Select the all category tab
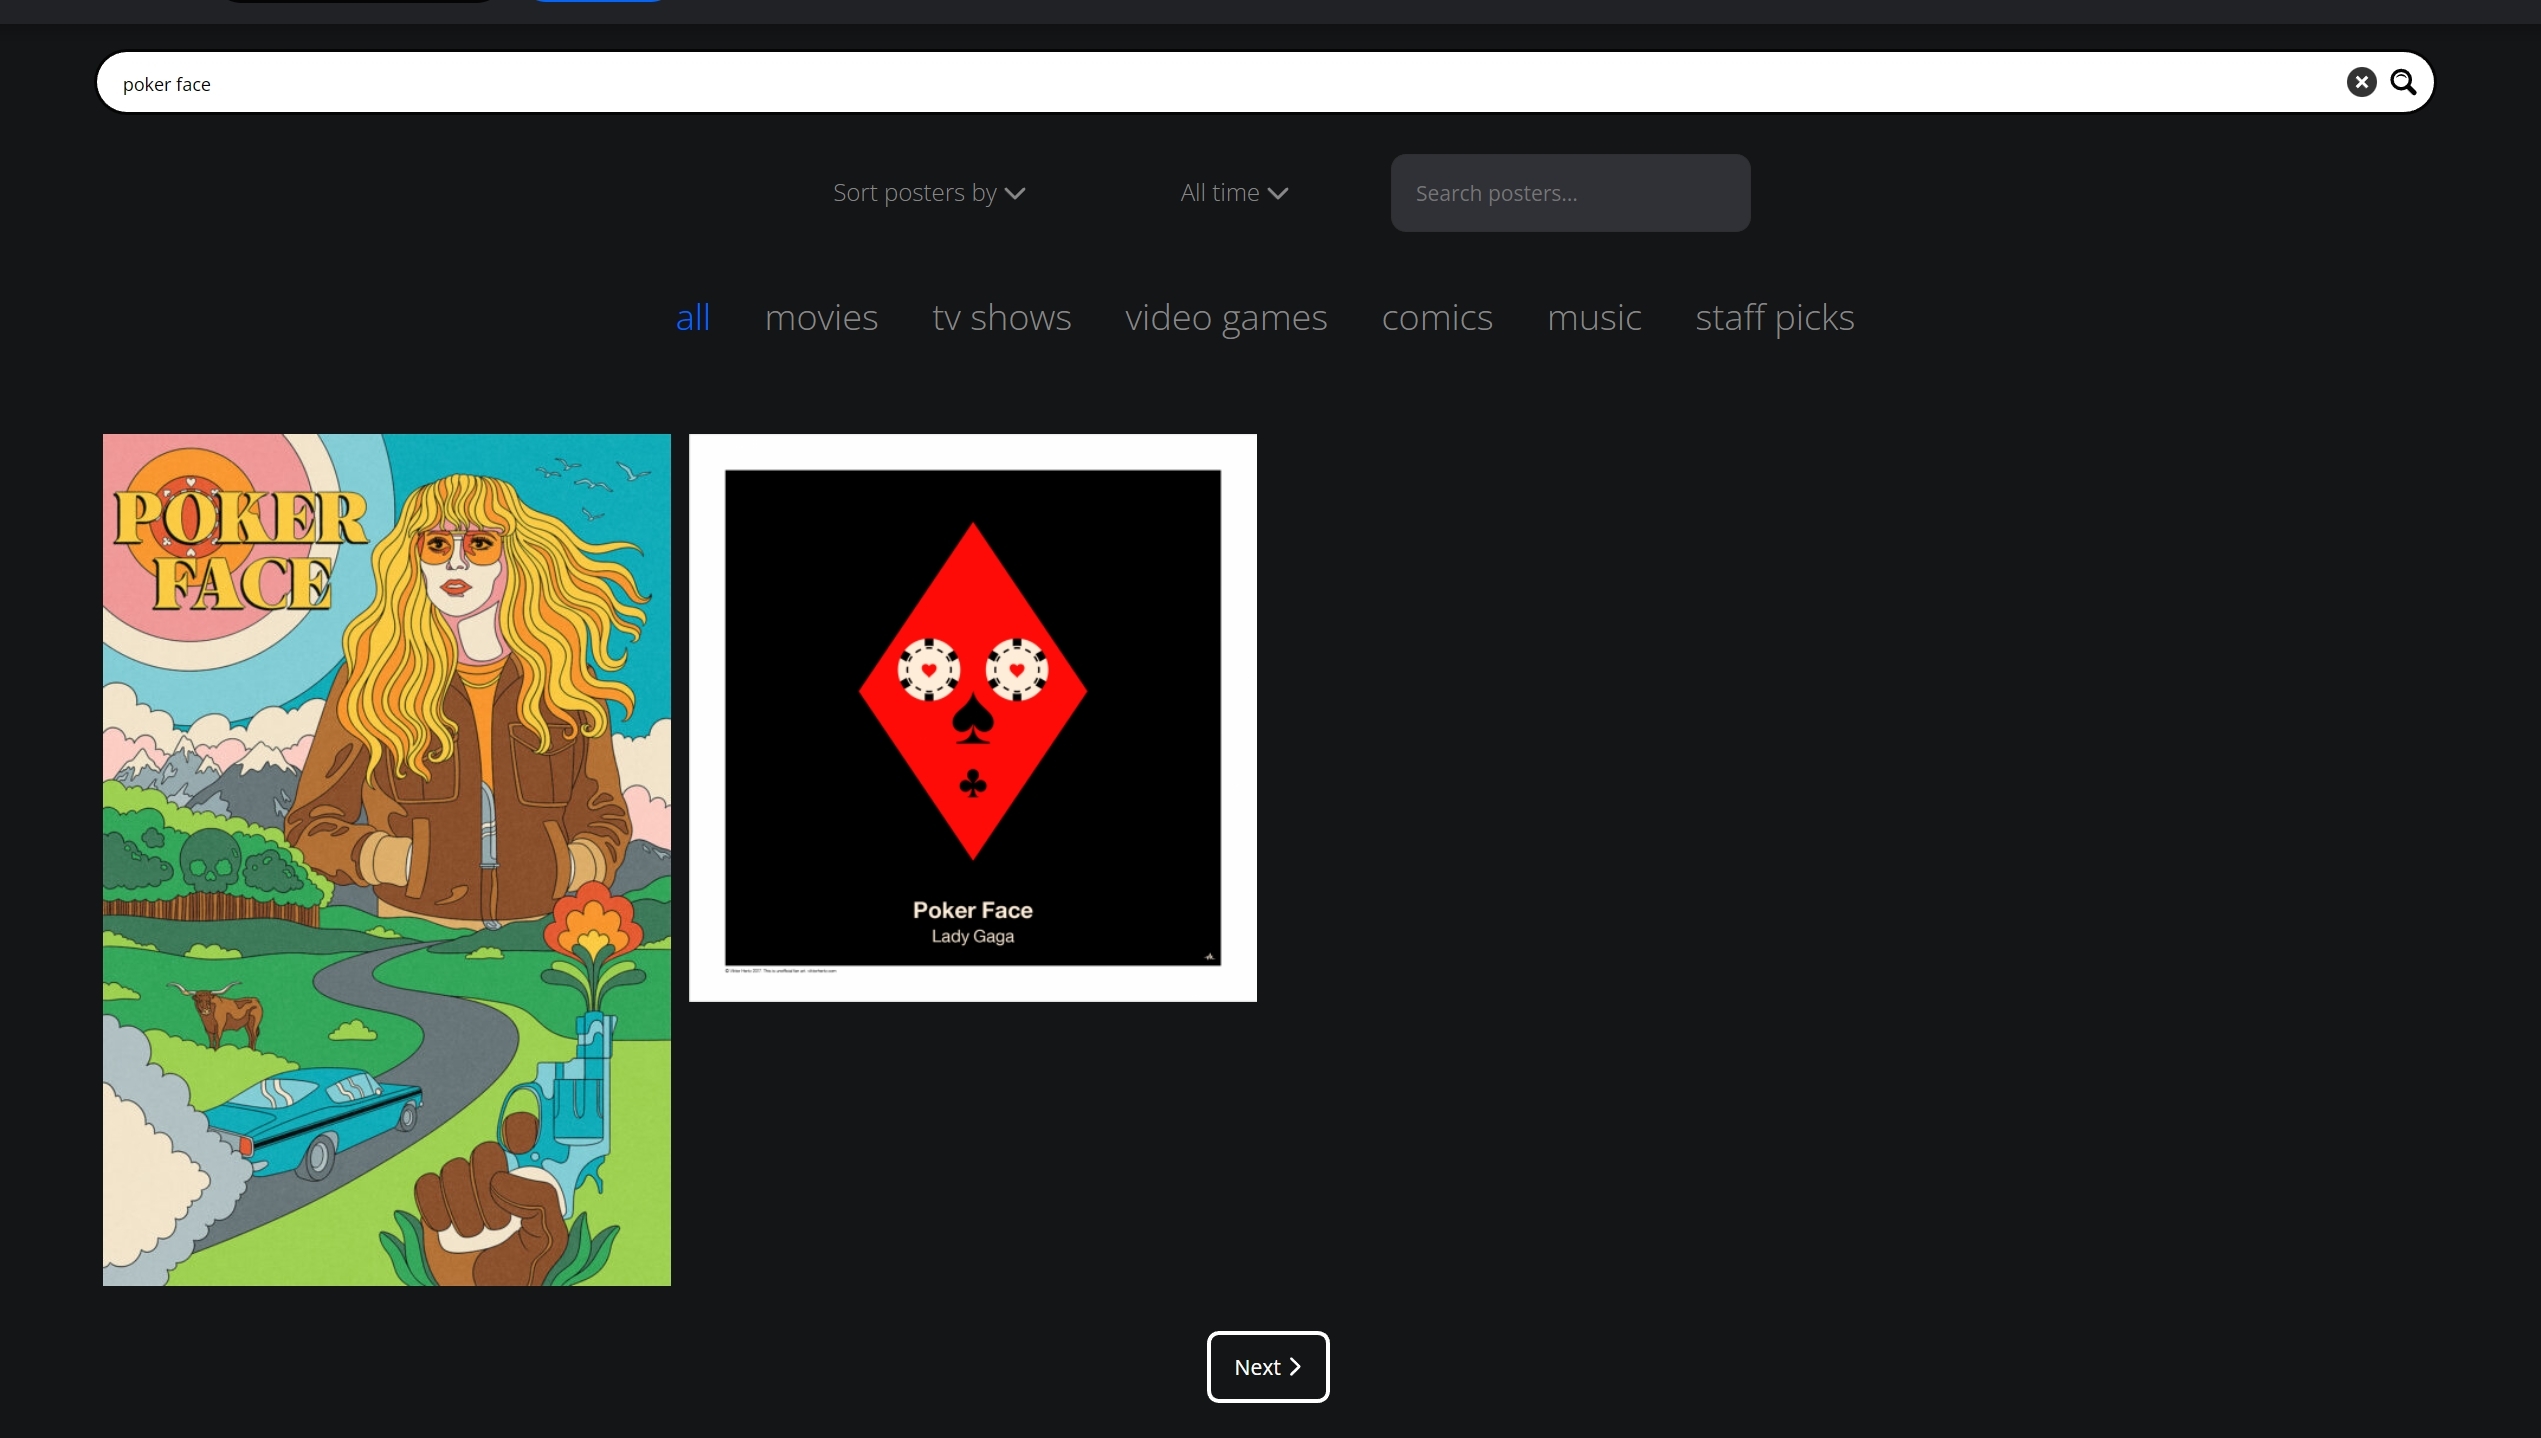Screen dimensions: 2541x1438 pos(692,318)
